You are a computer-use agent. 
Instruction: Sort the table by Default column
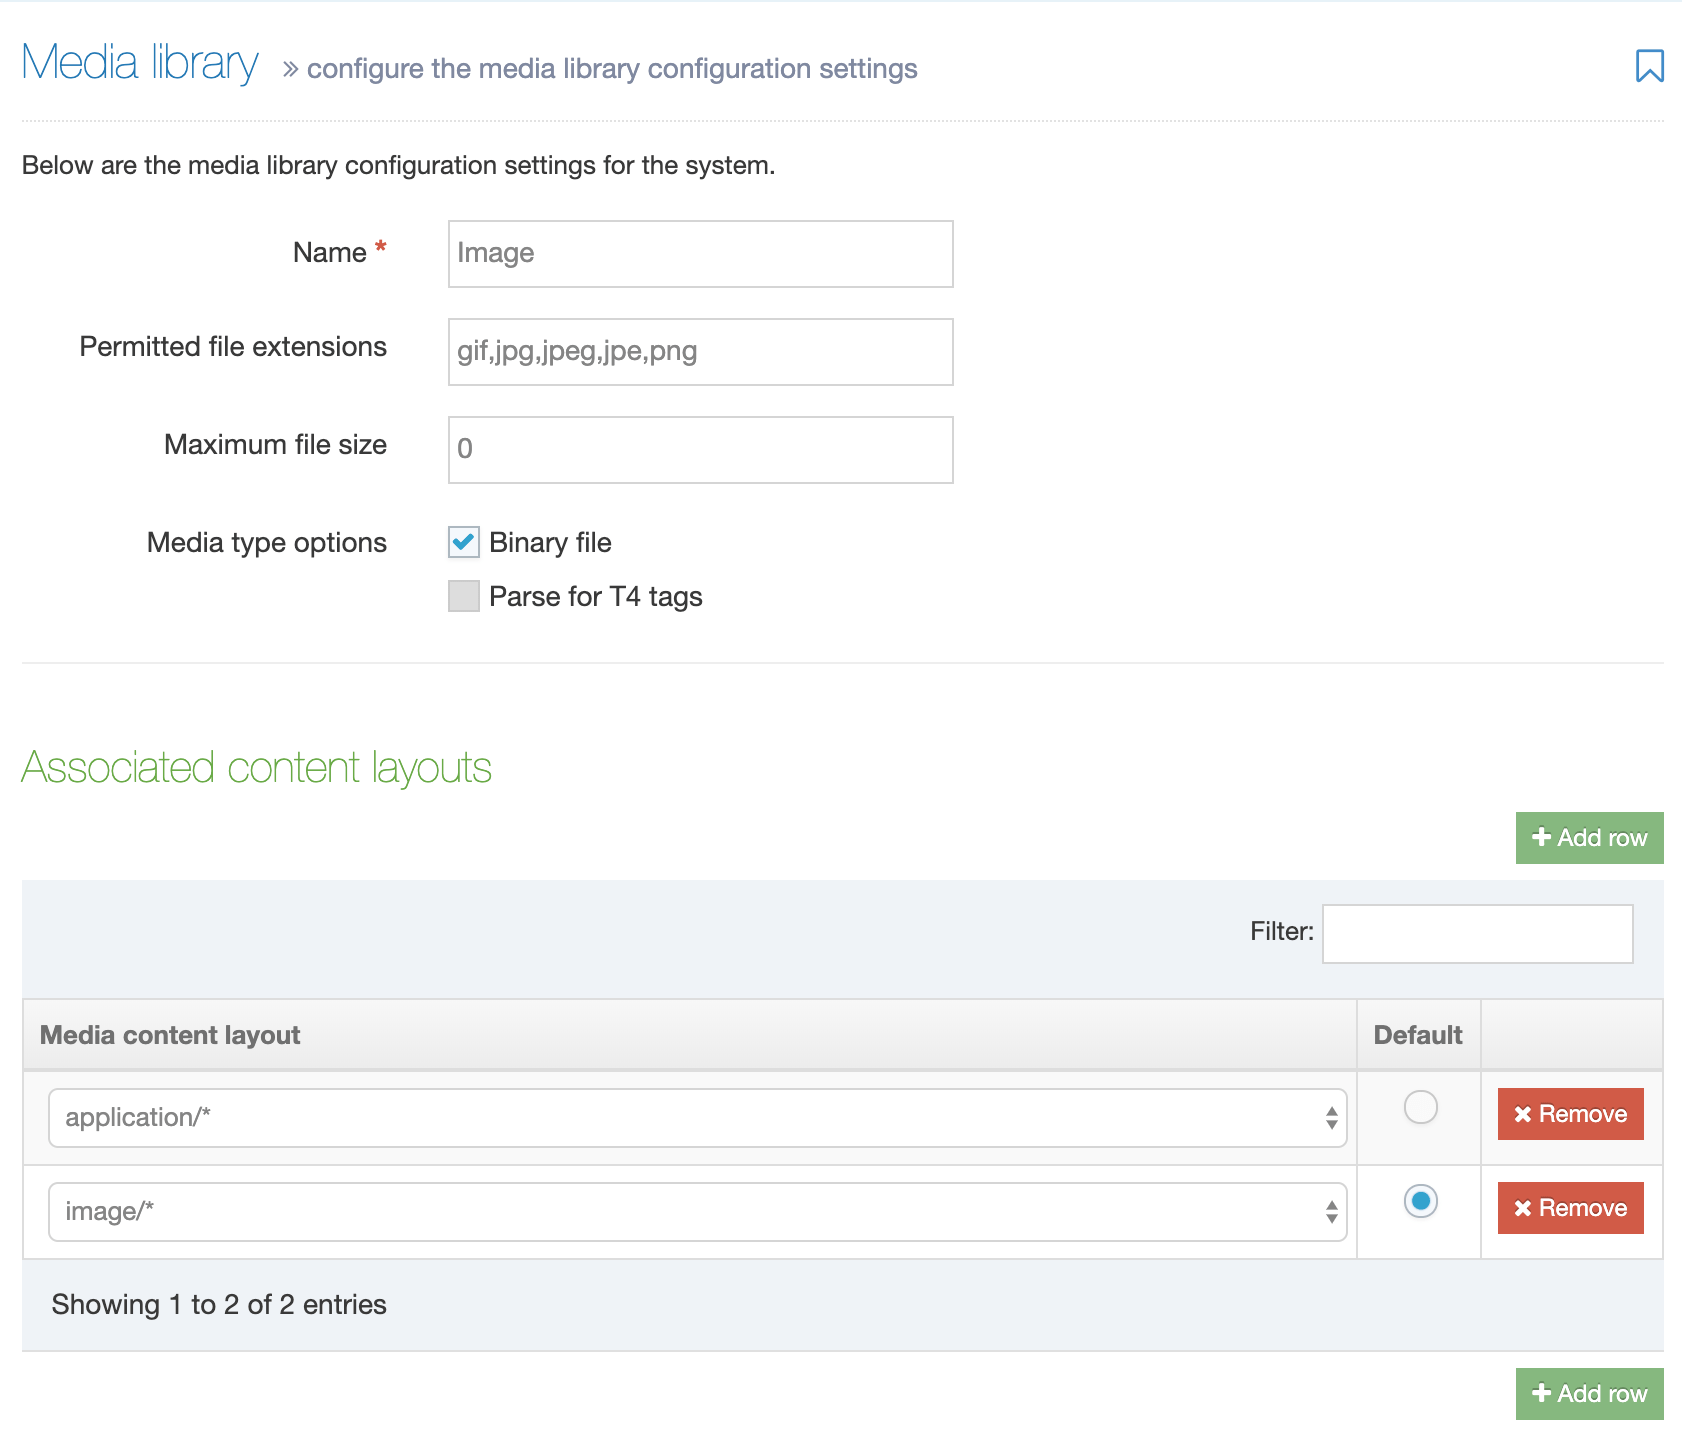[1417, 1035]
